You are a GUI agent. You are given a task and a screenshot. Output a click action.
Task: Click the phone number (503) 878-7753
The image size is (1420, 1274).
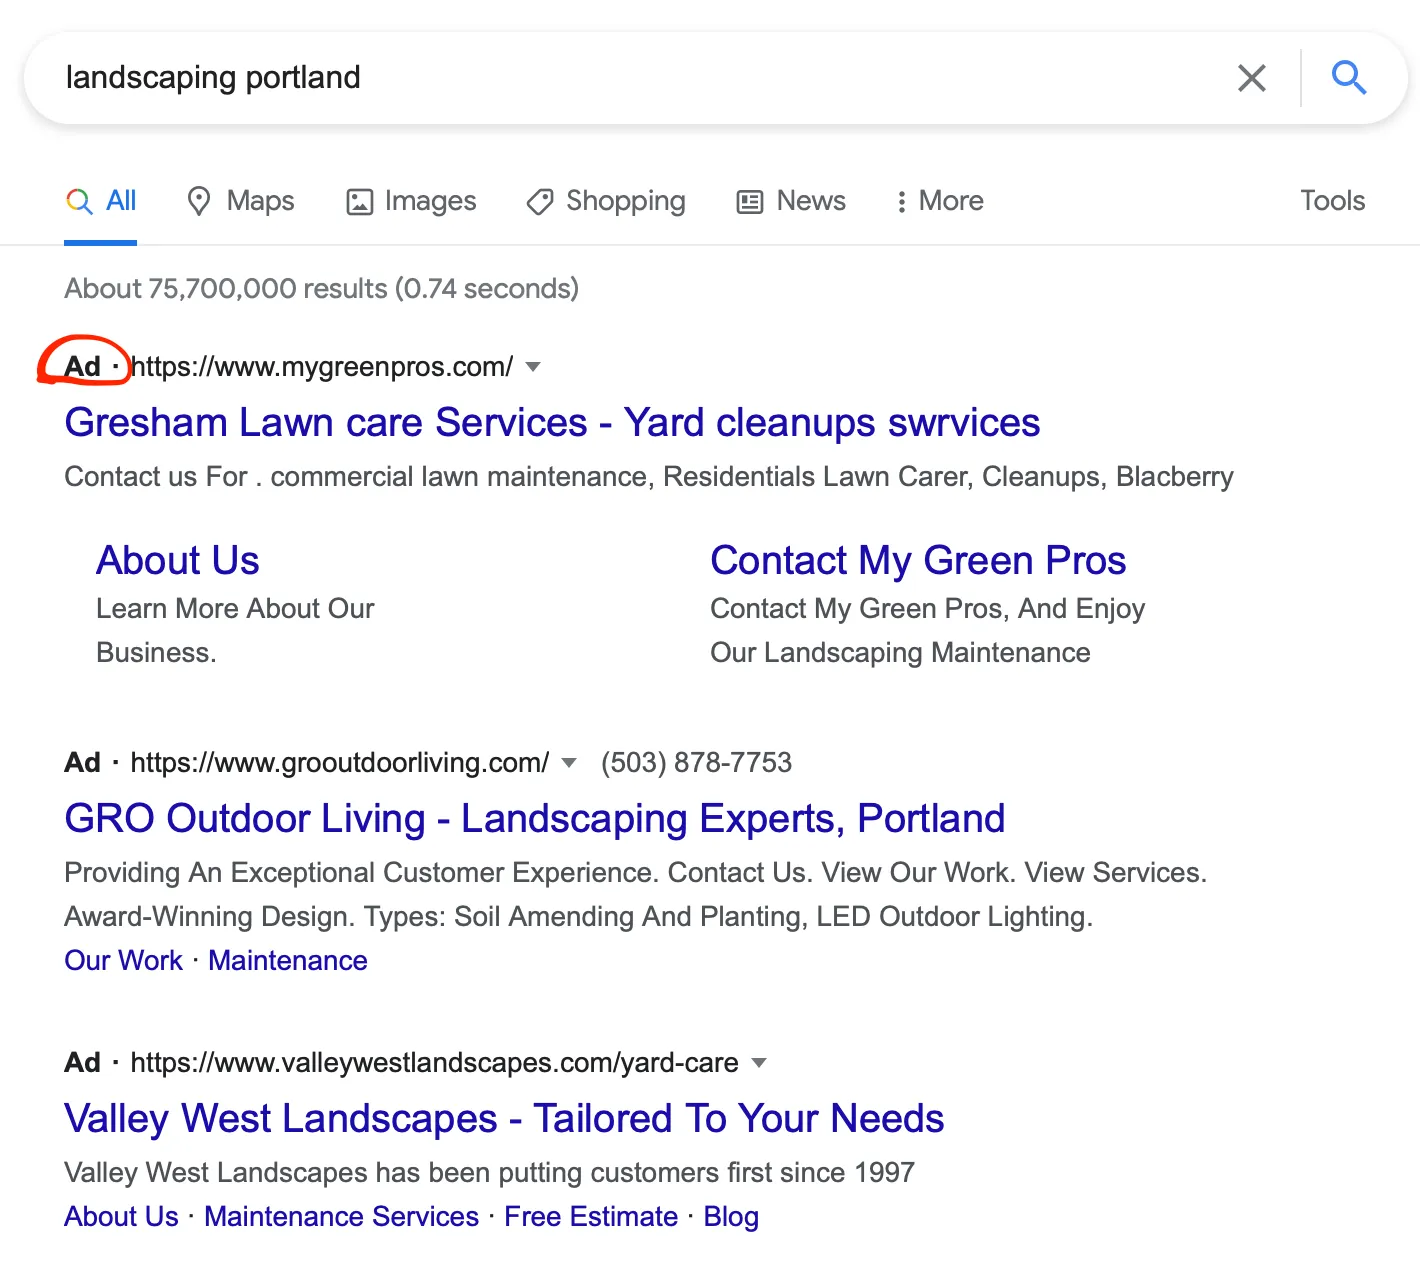click(696, 763)
